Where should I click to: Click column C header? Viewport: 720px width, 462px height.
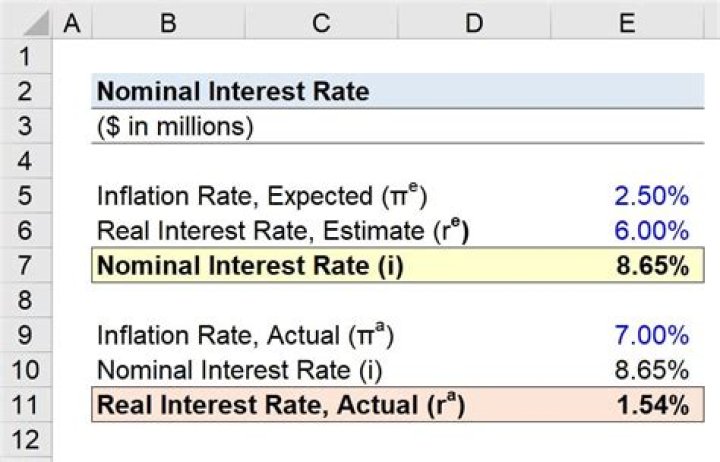click(320, 23)
